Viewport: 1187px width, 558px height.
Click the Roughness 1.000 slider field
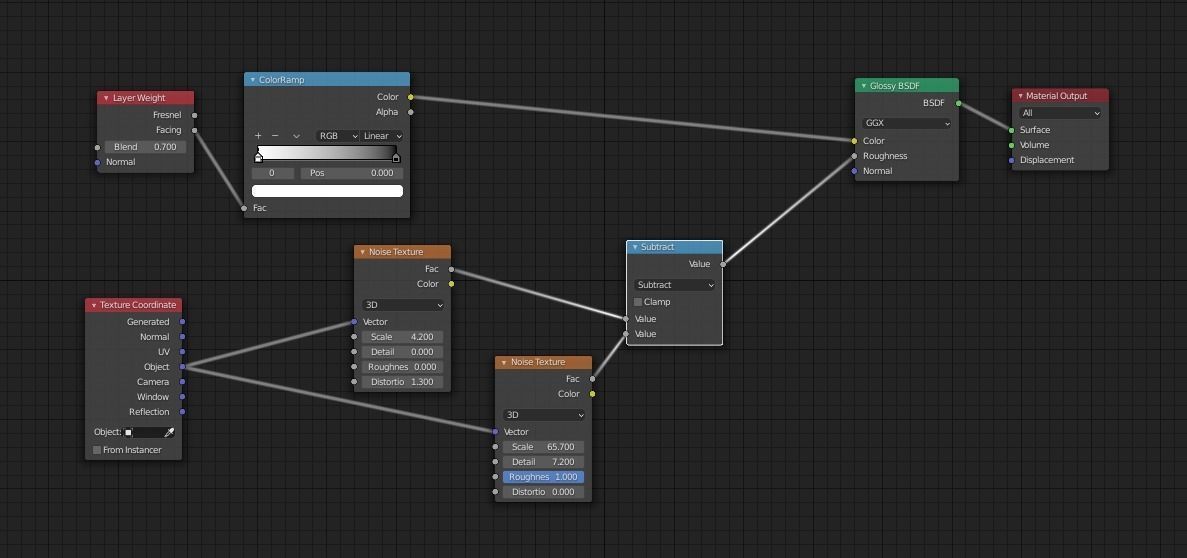point(544,478)
